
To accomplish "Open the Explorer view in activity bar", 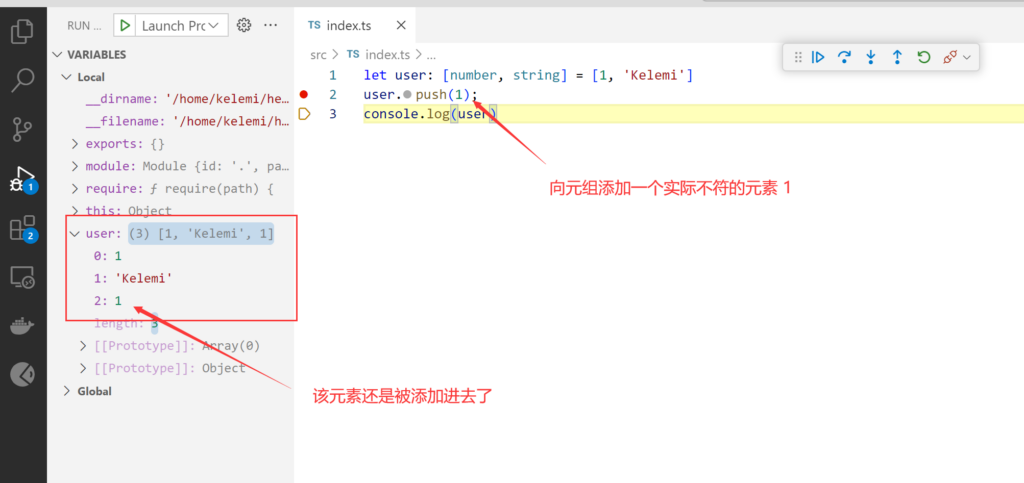I will [x=22, y=32].
